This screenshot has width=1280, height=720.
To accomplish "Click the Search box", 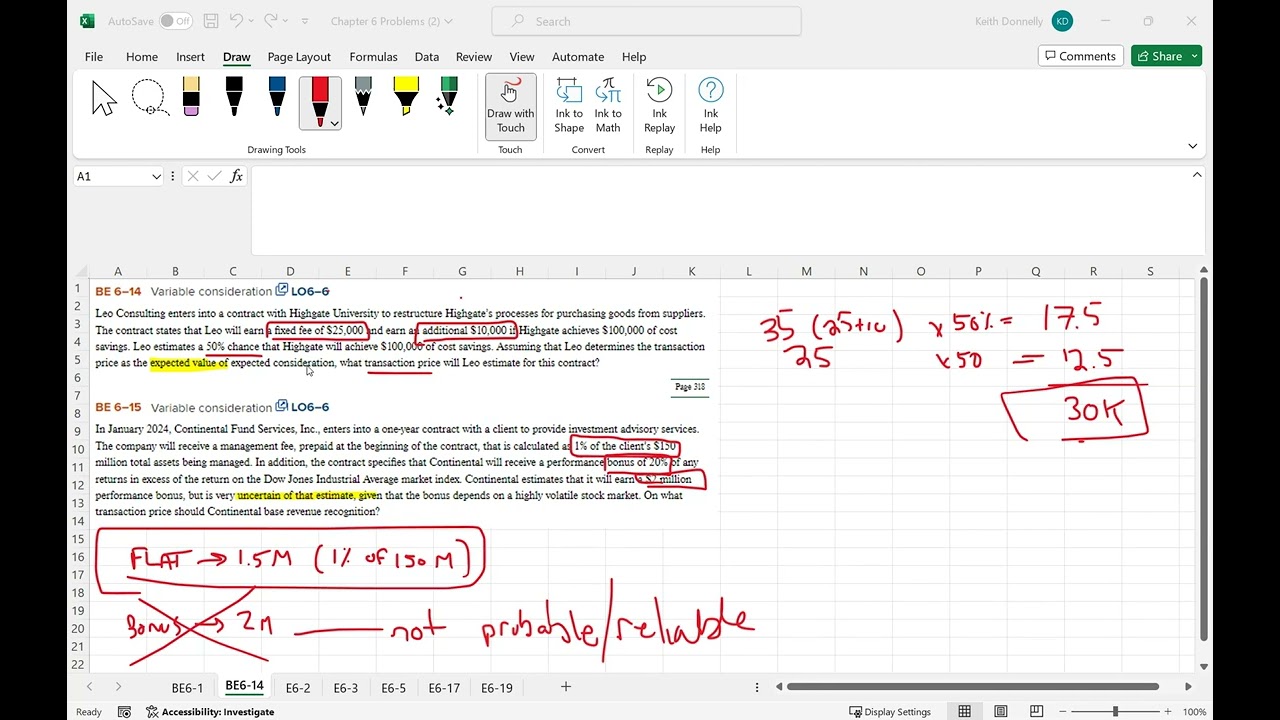I will 646,21.
